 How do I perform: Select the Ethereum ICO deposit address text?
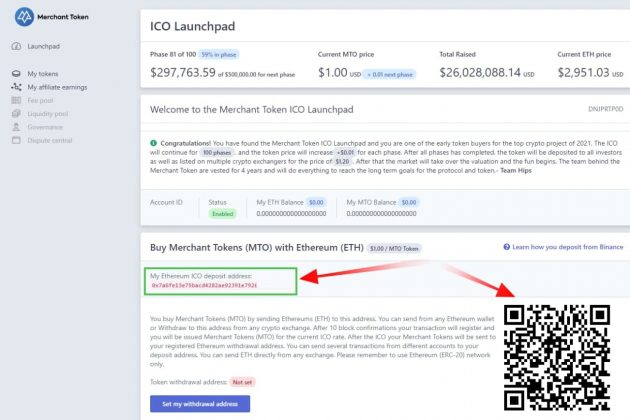(204, 285)
